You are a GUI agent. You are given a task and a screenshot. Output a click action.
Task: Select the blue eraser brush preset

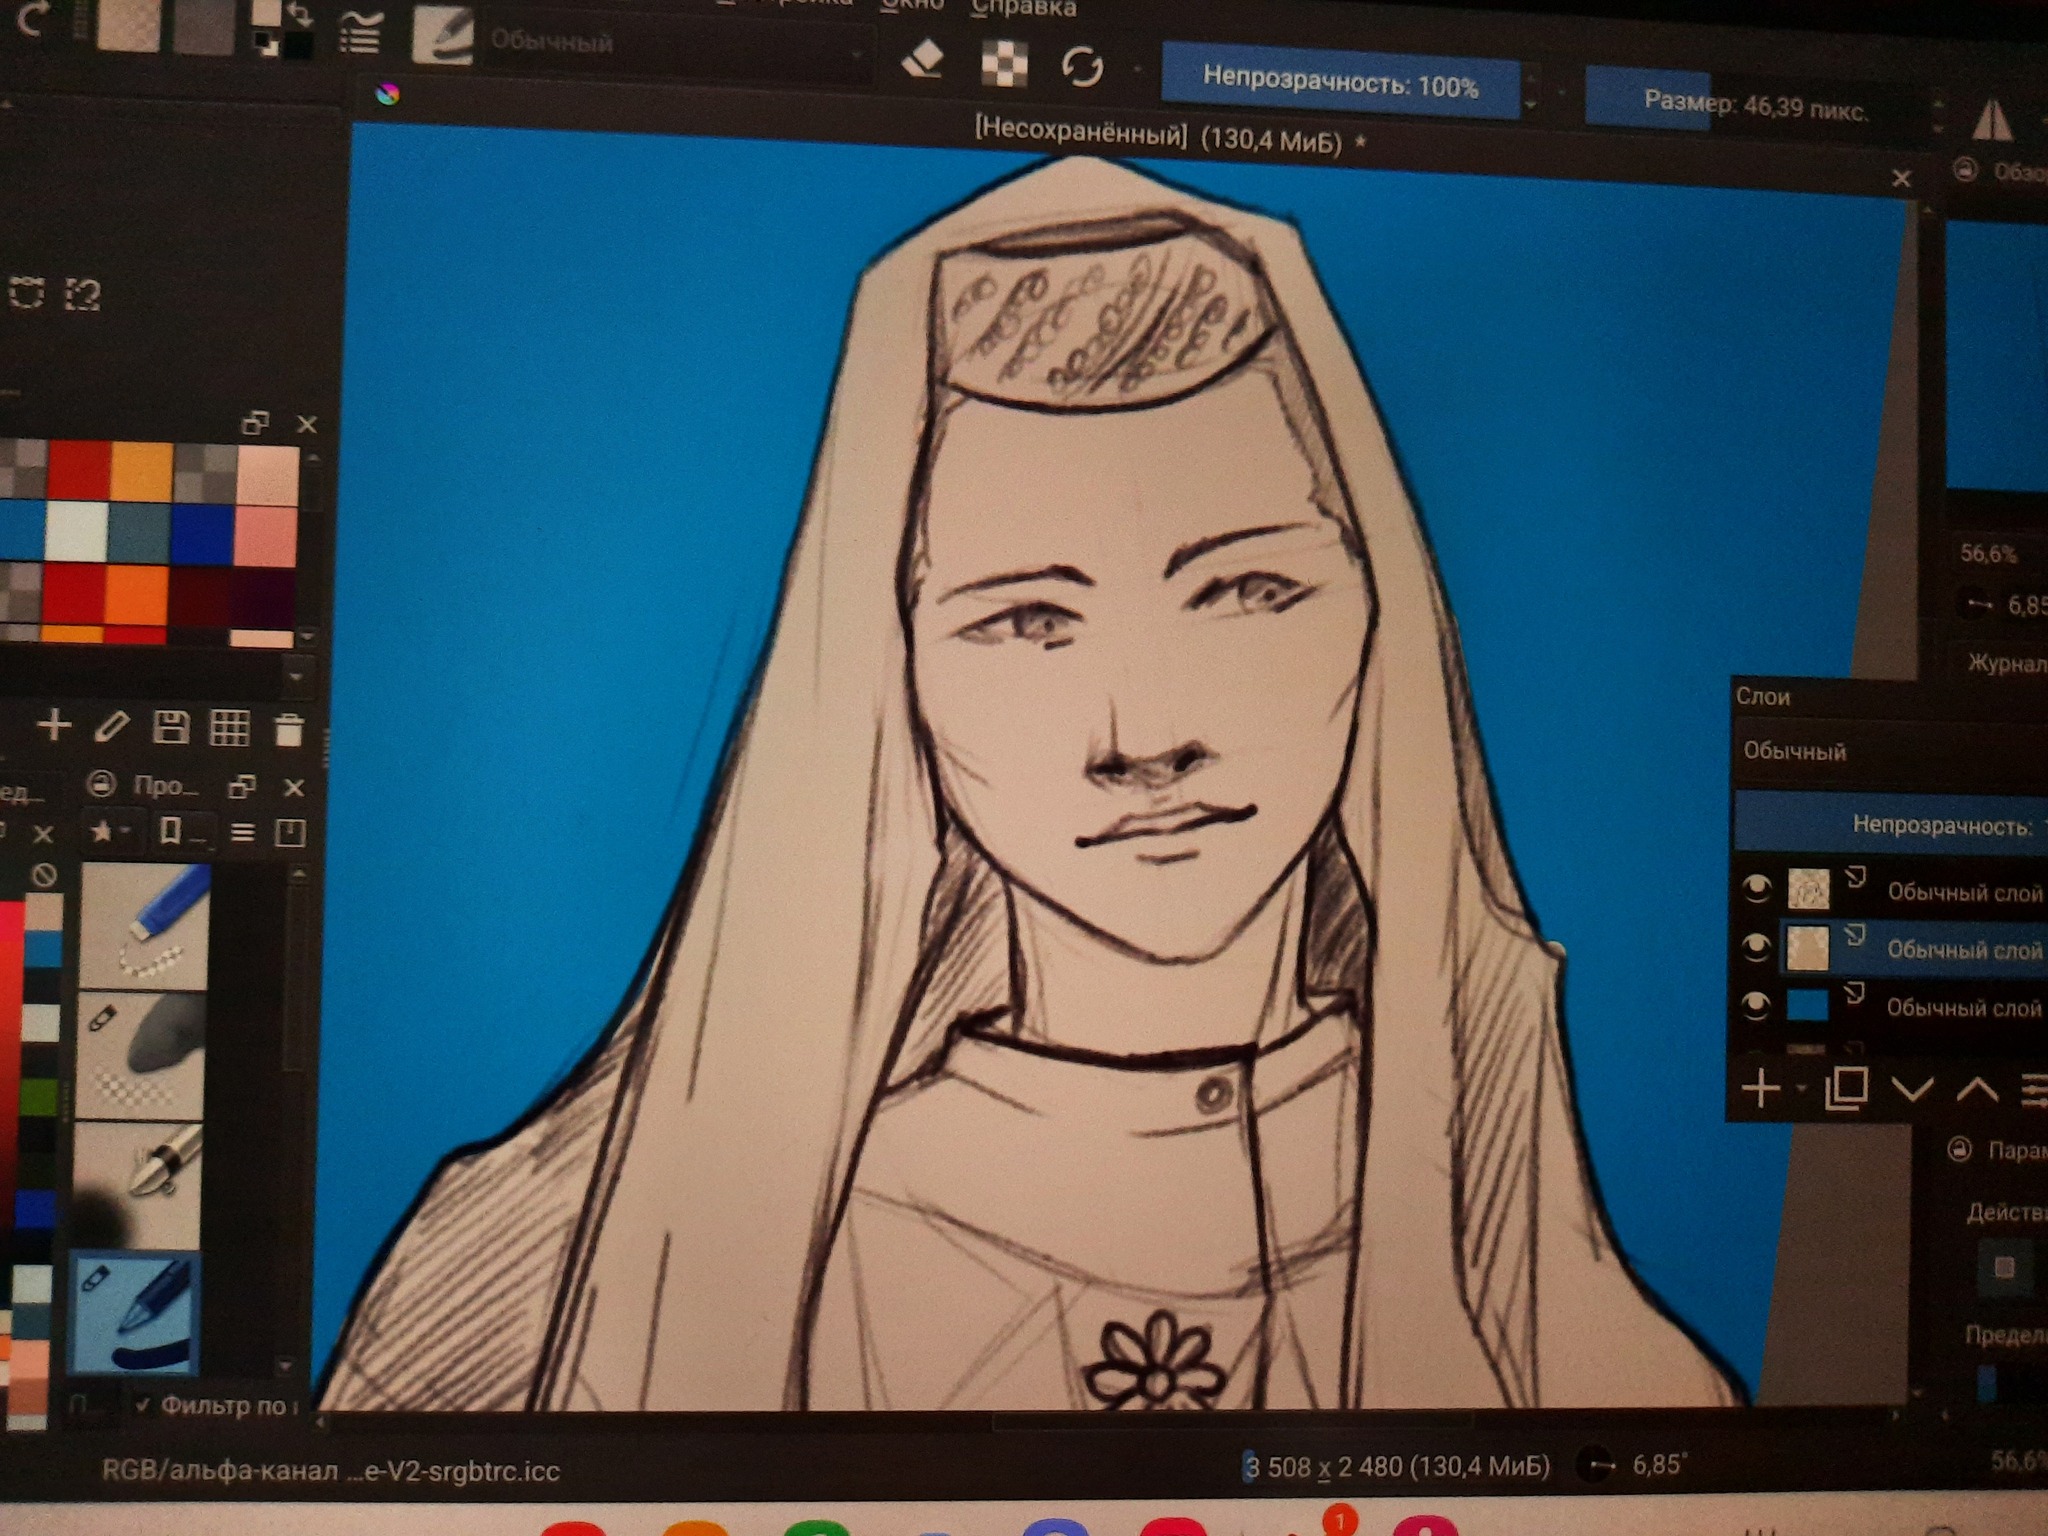(145, 925)
